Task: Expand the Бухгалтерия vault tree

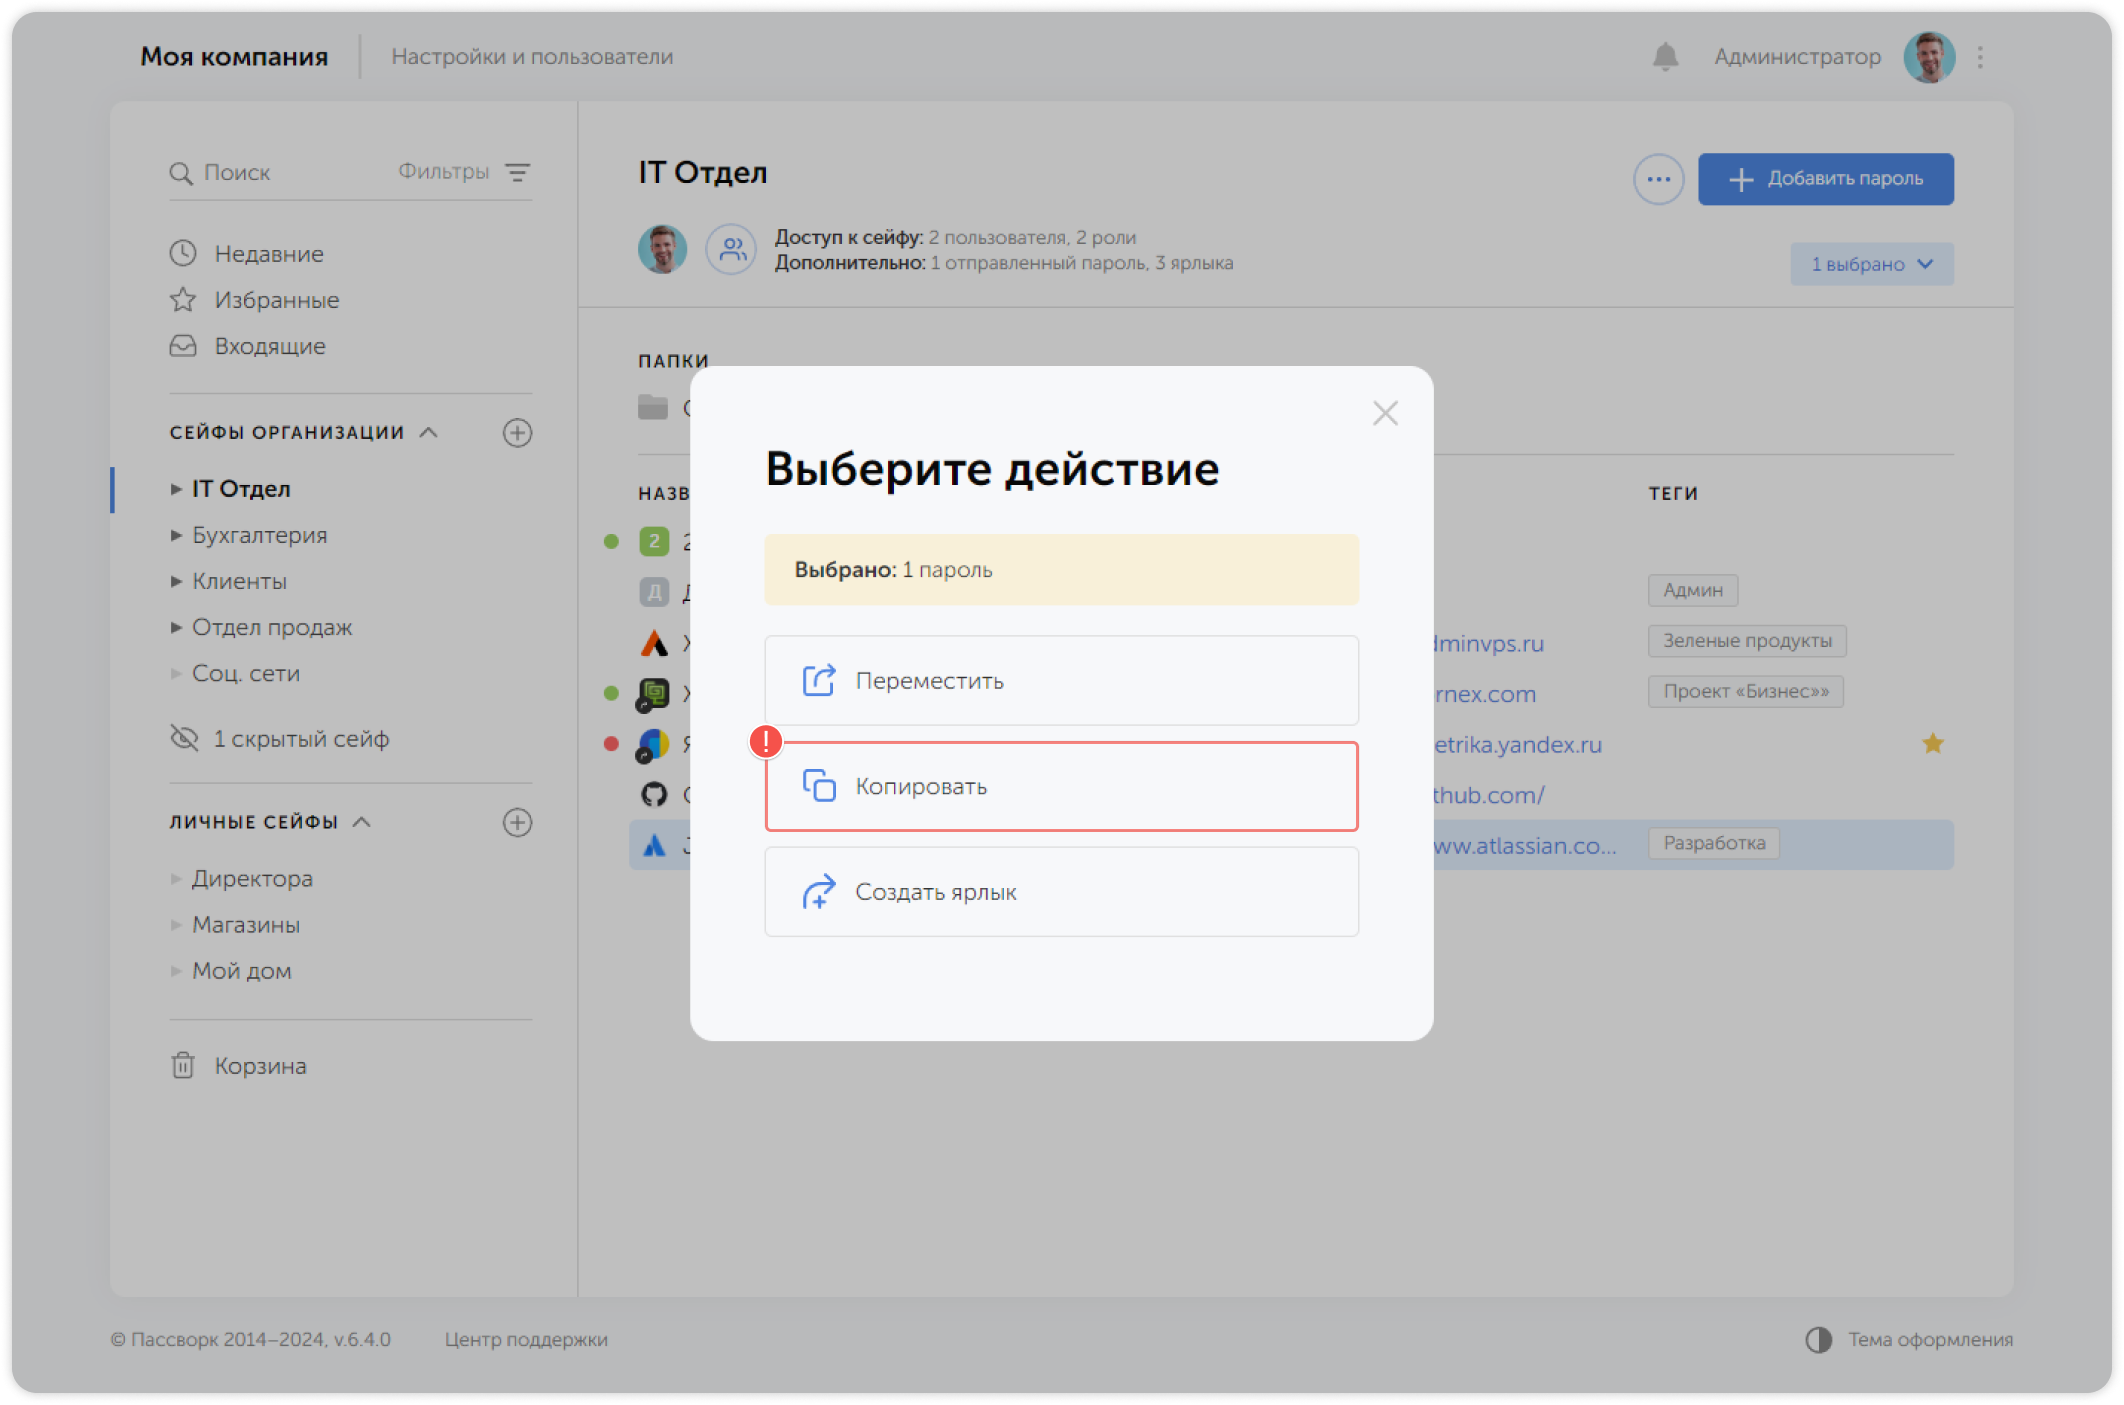Action: click(176, 535)
